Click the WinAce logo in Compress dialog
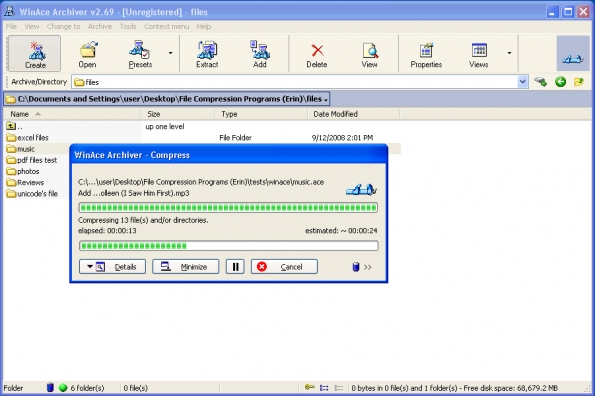The height and width of the screenshot is (396, 595). tap(361, 189)
